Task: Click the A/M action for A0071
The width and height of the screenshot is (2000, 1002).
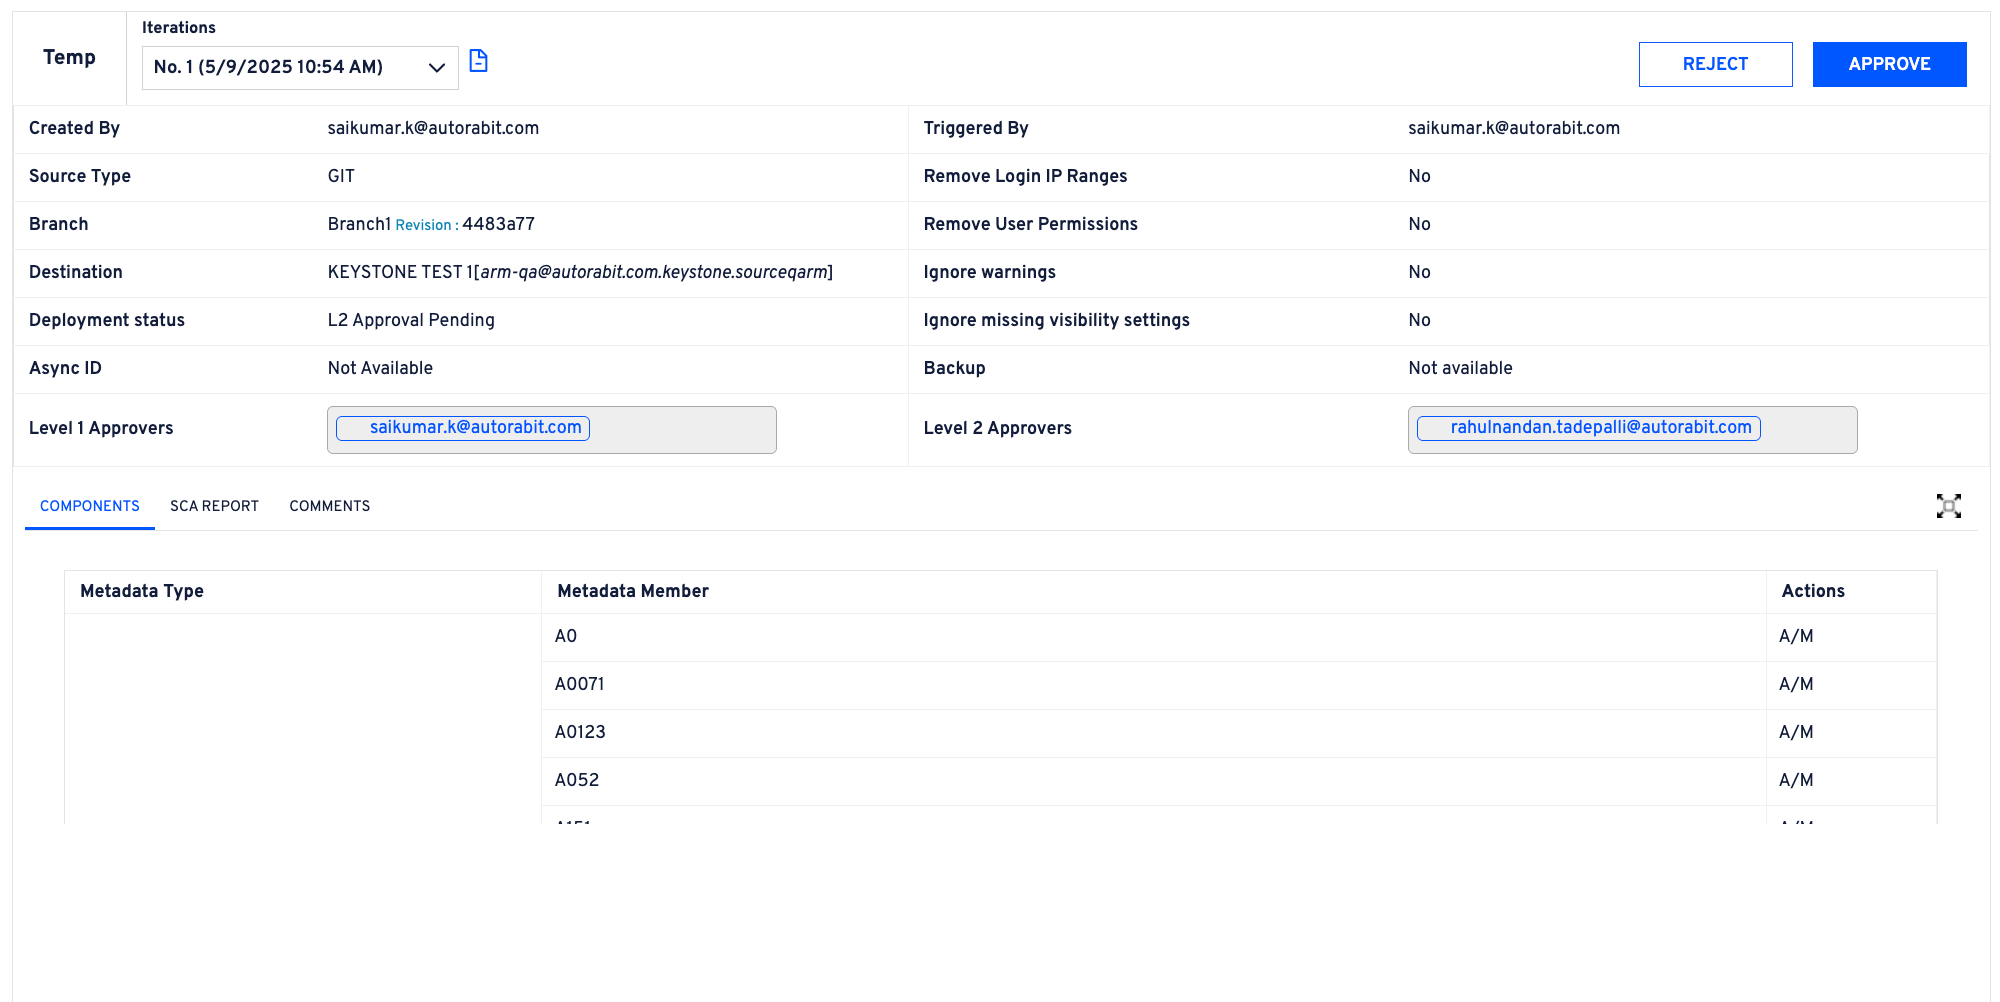Action: pos(1796,684)
